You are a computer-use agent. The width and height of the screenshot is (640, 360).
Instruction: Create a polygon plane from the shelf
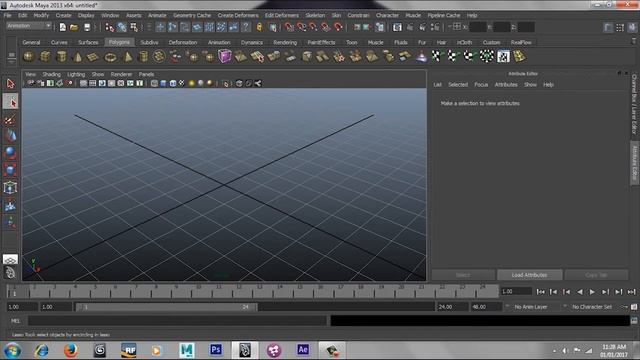click(x=93, y=57)
